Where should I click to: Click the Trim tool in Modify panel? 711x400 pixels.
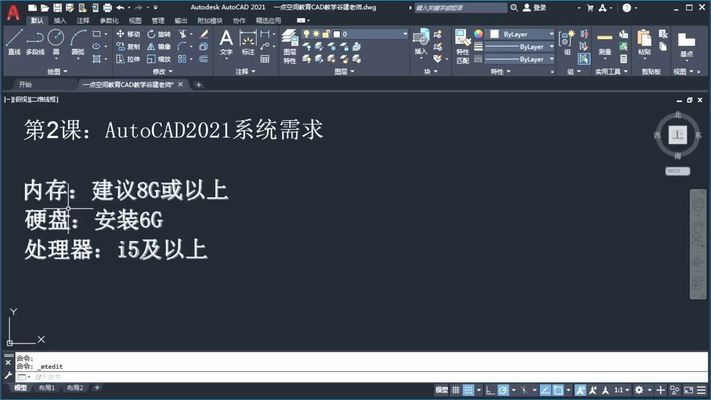click(183, 34)
